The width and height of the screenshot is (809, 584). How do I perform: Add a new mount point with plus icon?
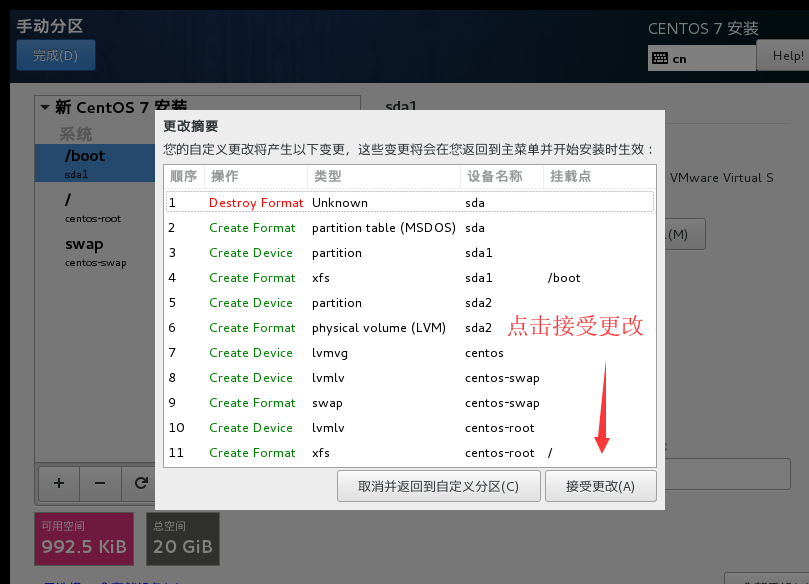(x=59, y=483)
